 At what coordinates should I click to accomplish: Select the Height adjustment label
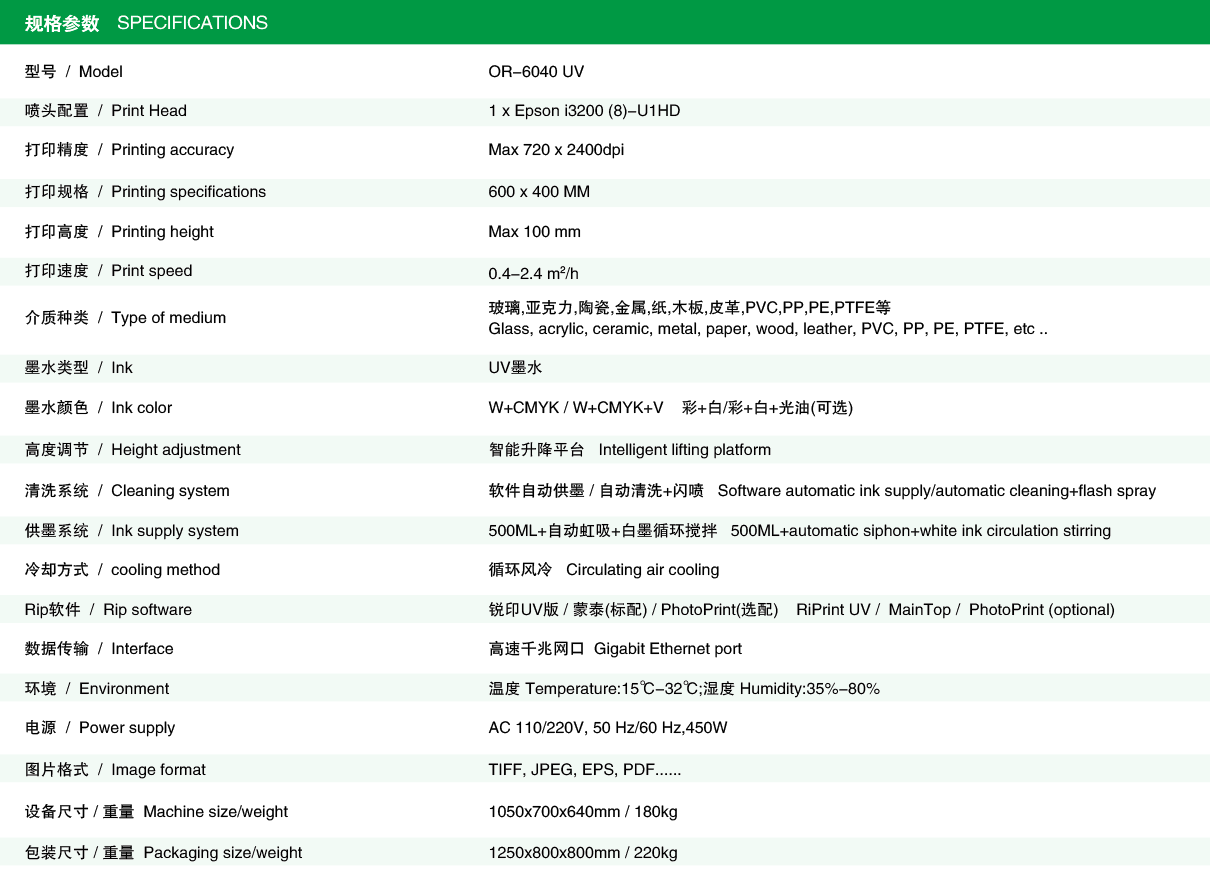133,450
